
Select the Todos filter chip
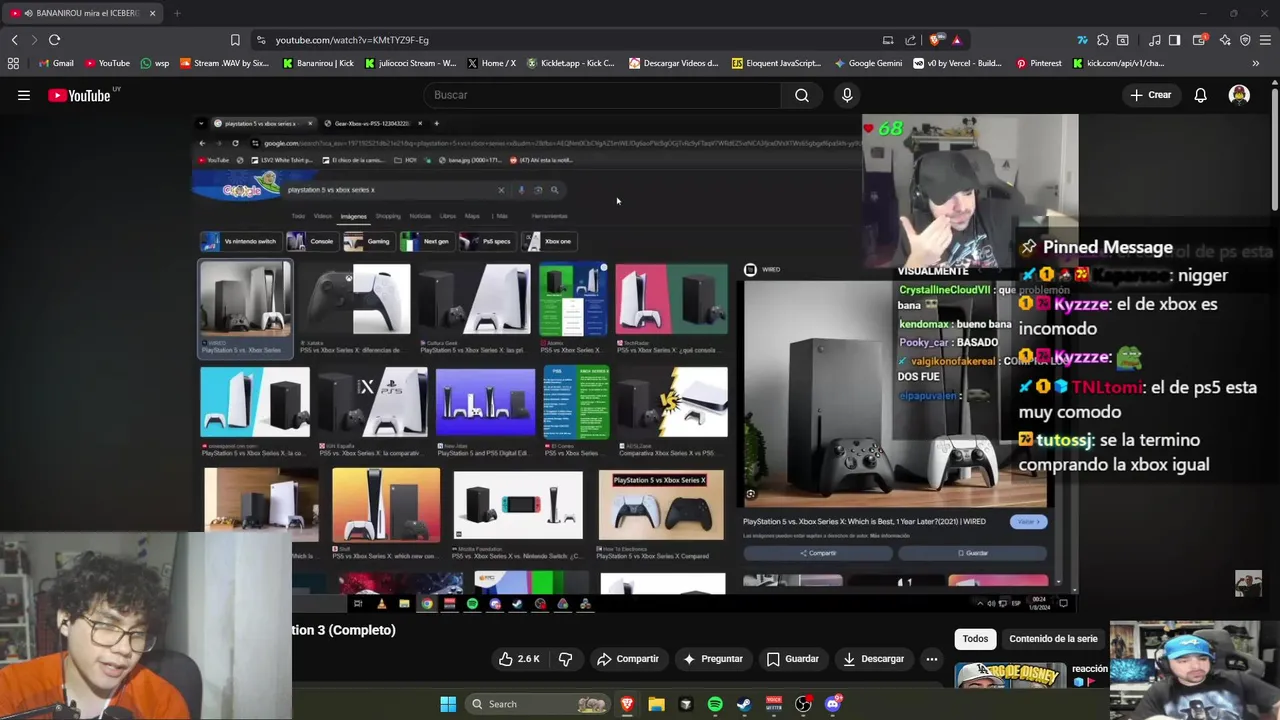tap(975, 639)
